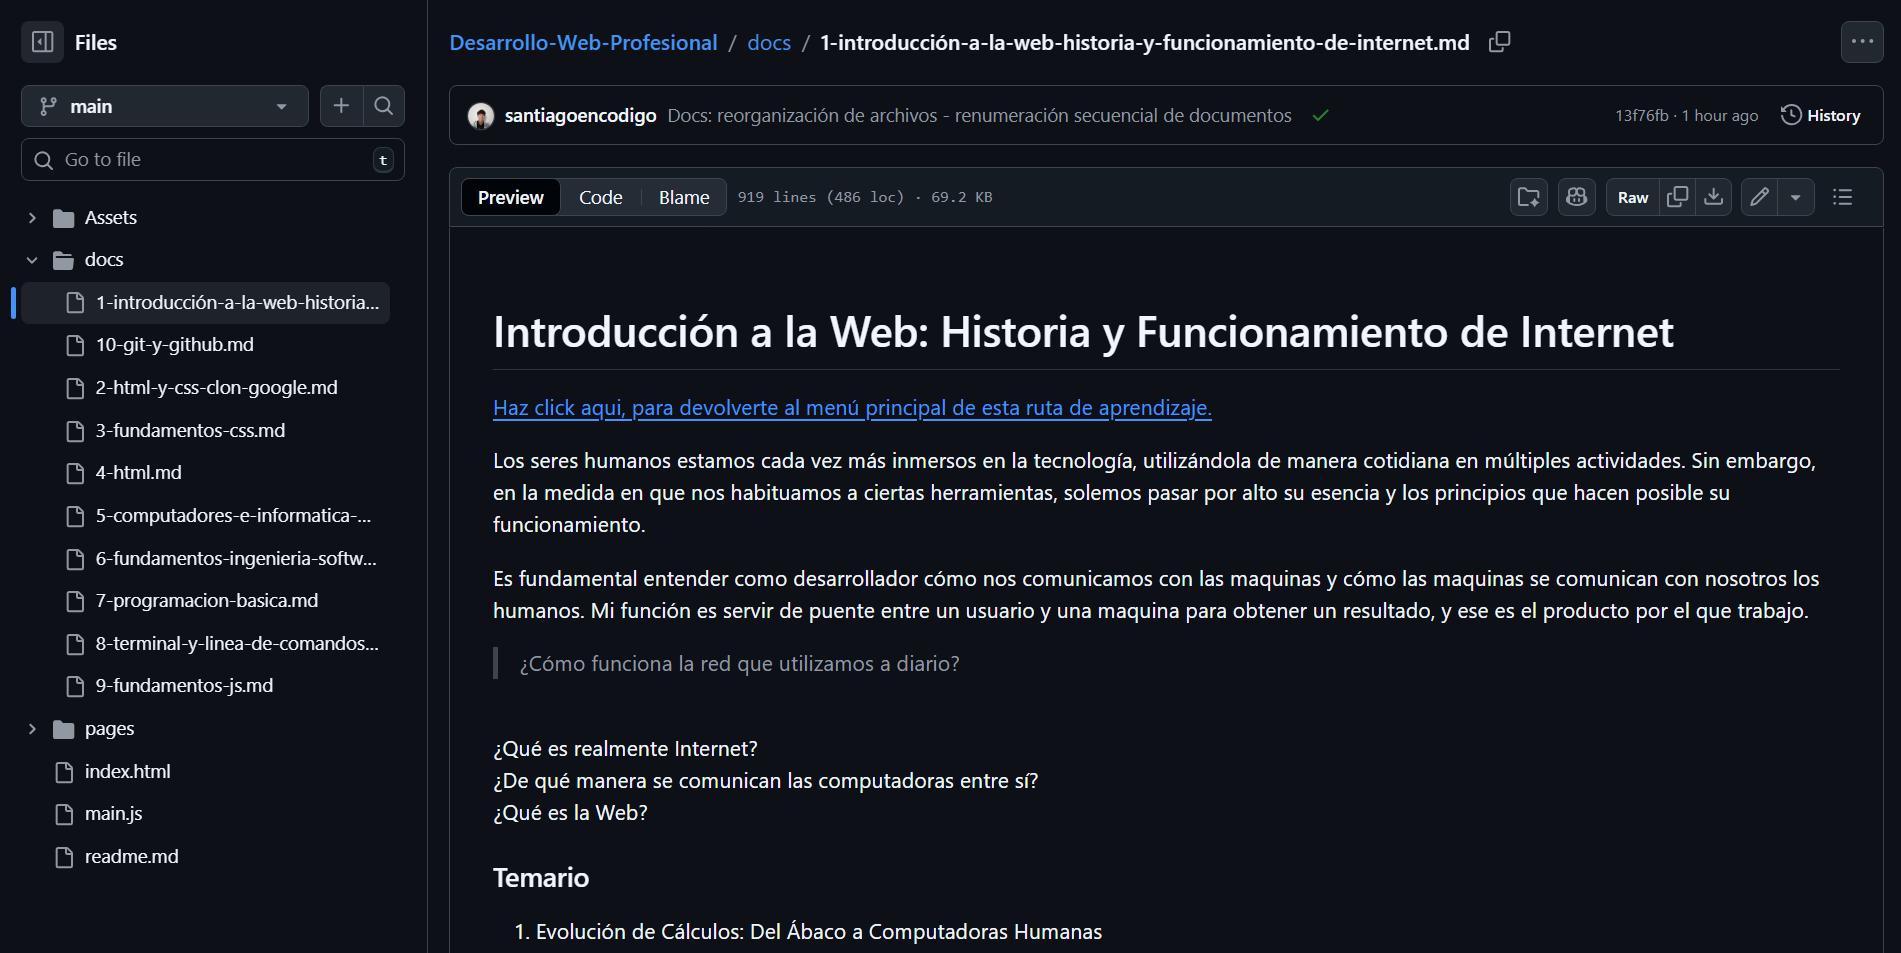Switch to the Code tab

click(600, 197)
